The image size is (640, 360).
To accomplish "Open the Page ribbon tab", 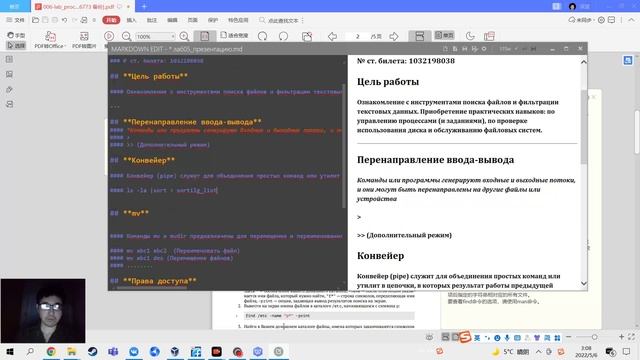I will click(193, 20).
